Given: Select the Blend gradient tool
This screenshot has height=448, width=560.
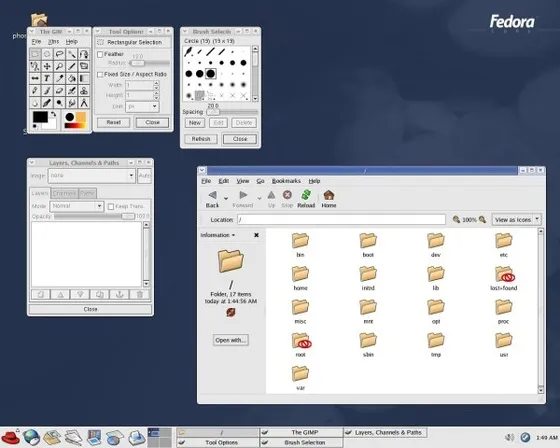Looking at the screenshot, I should point(84,78).
